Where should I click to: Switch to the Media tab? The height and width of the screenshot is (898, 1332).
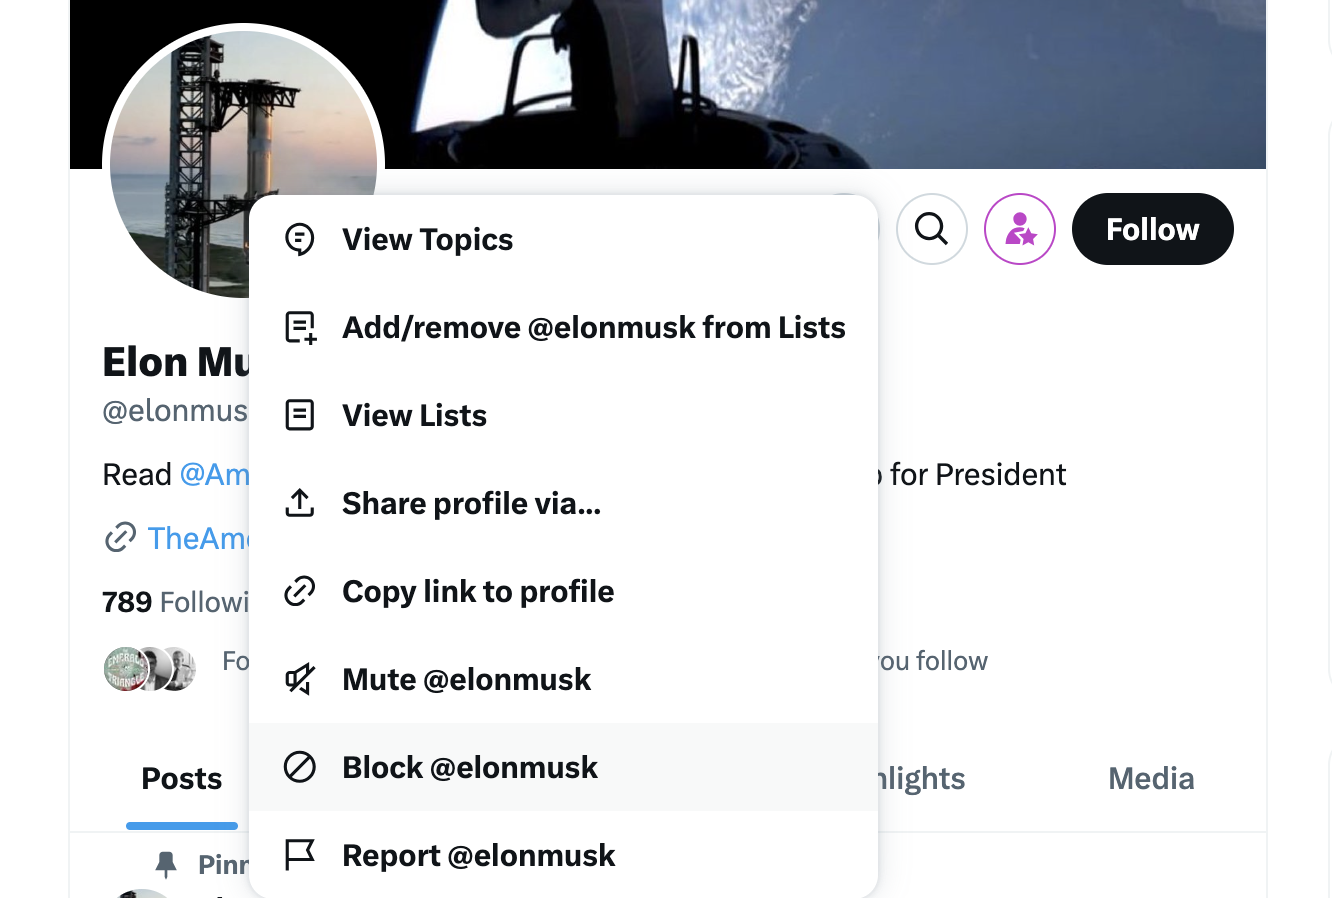pyautogui.click(x=1151, y=779)
